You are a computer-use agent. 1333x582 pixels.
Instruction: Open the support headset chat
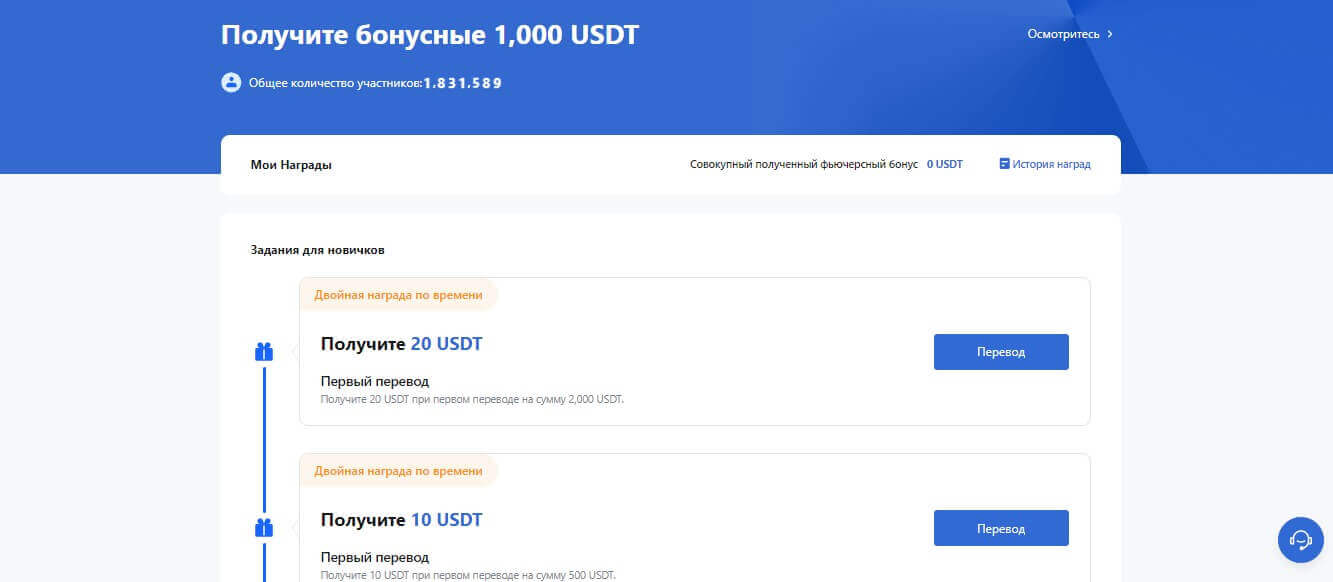coord(1300,540)
